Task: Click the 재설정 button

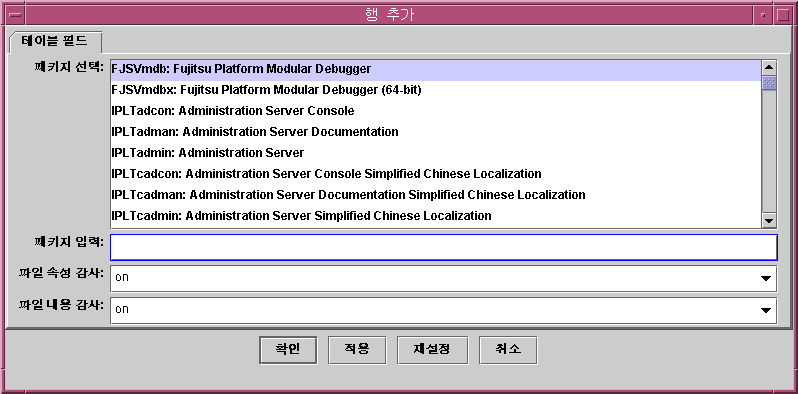Action: click(x=432, y=350)
